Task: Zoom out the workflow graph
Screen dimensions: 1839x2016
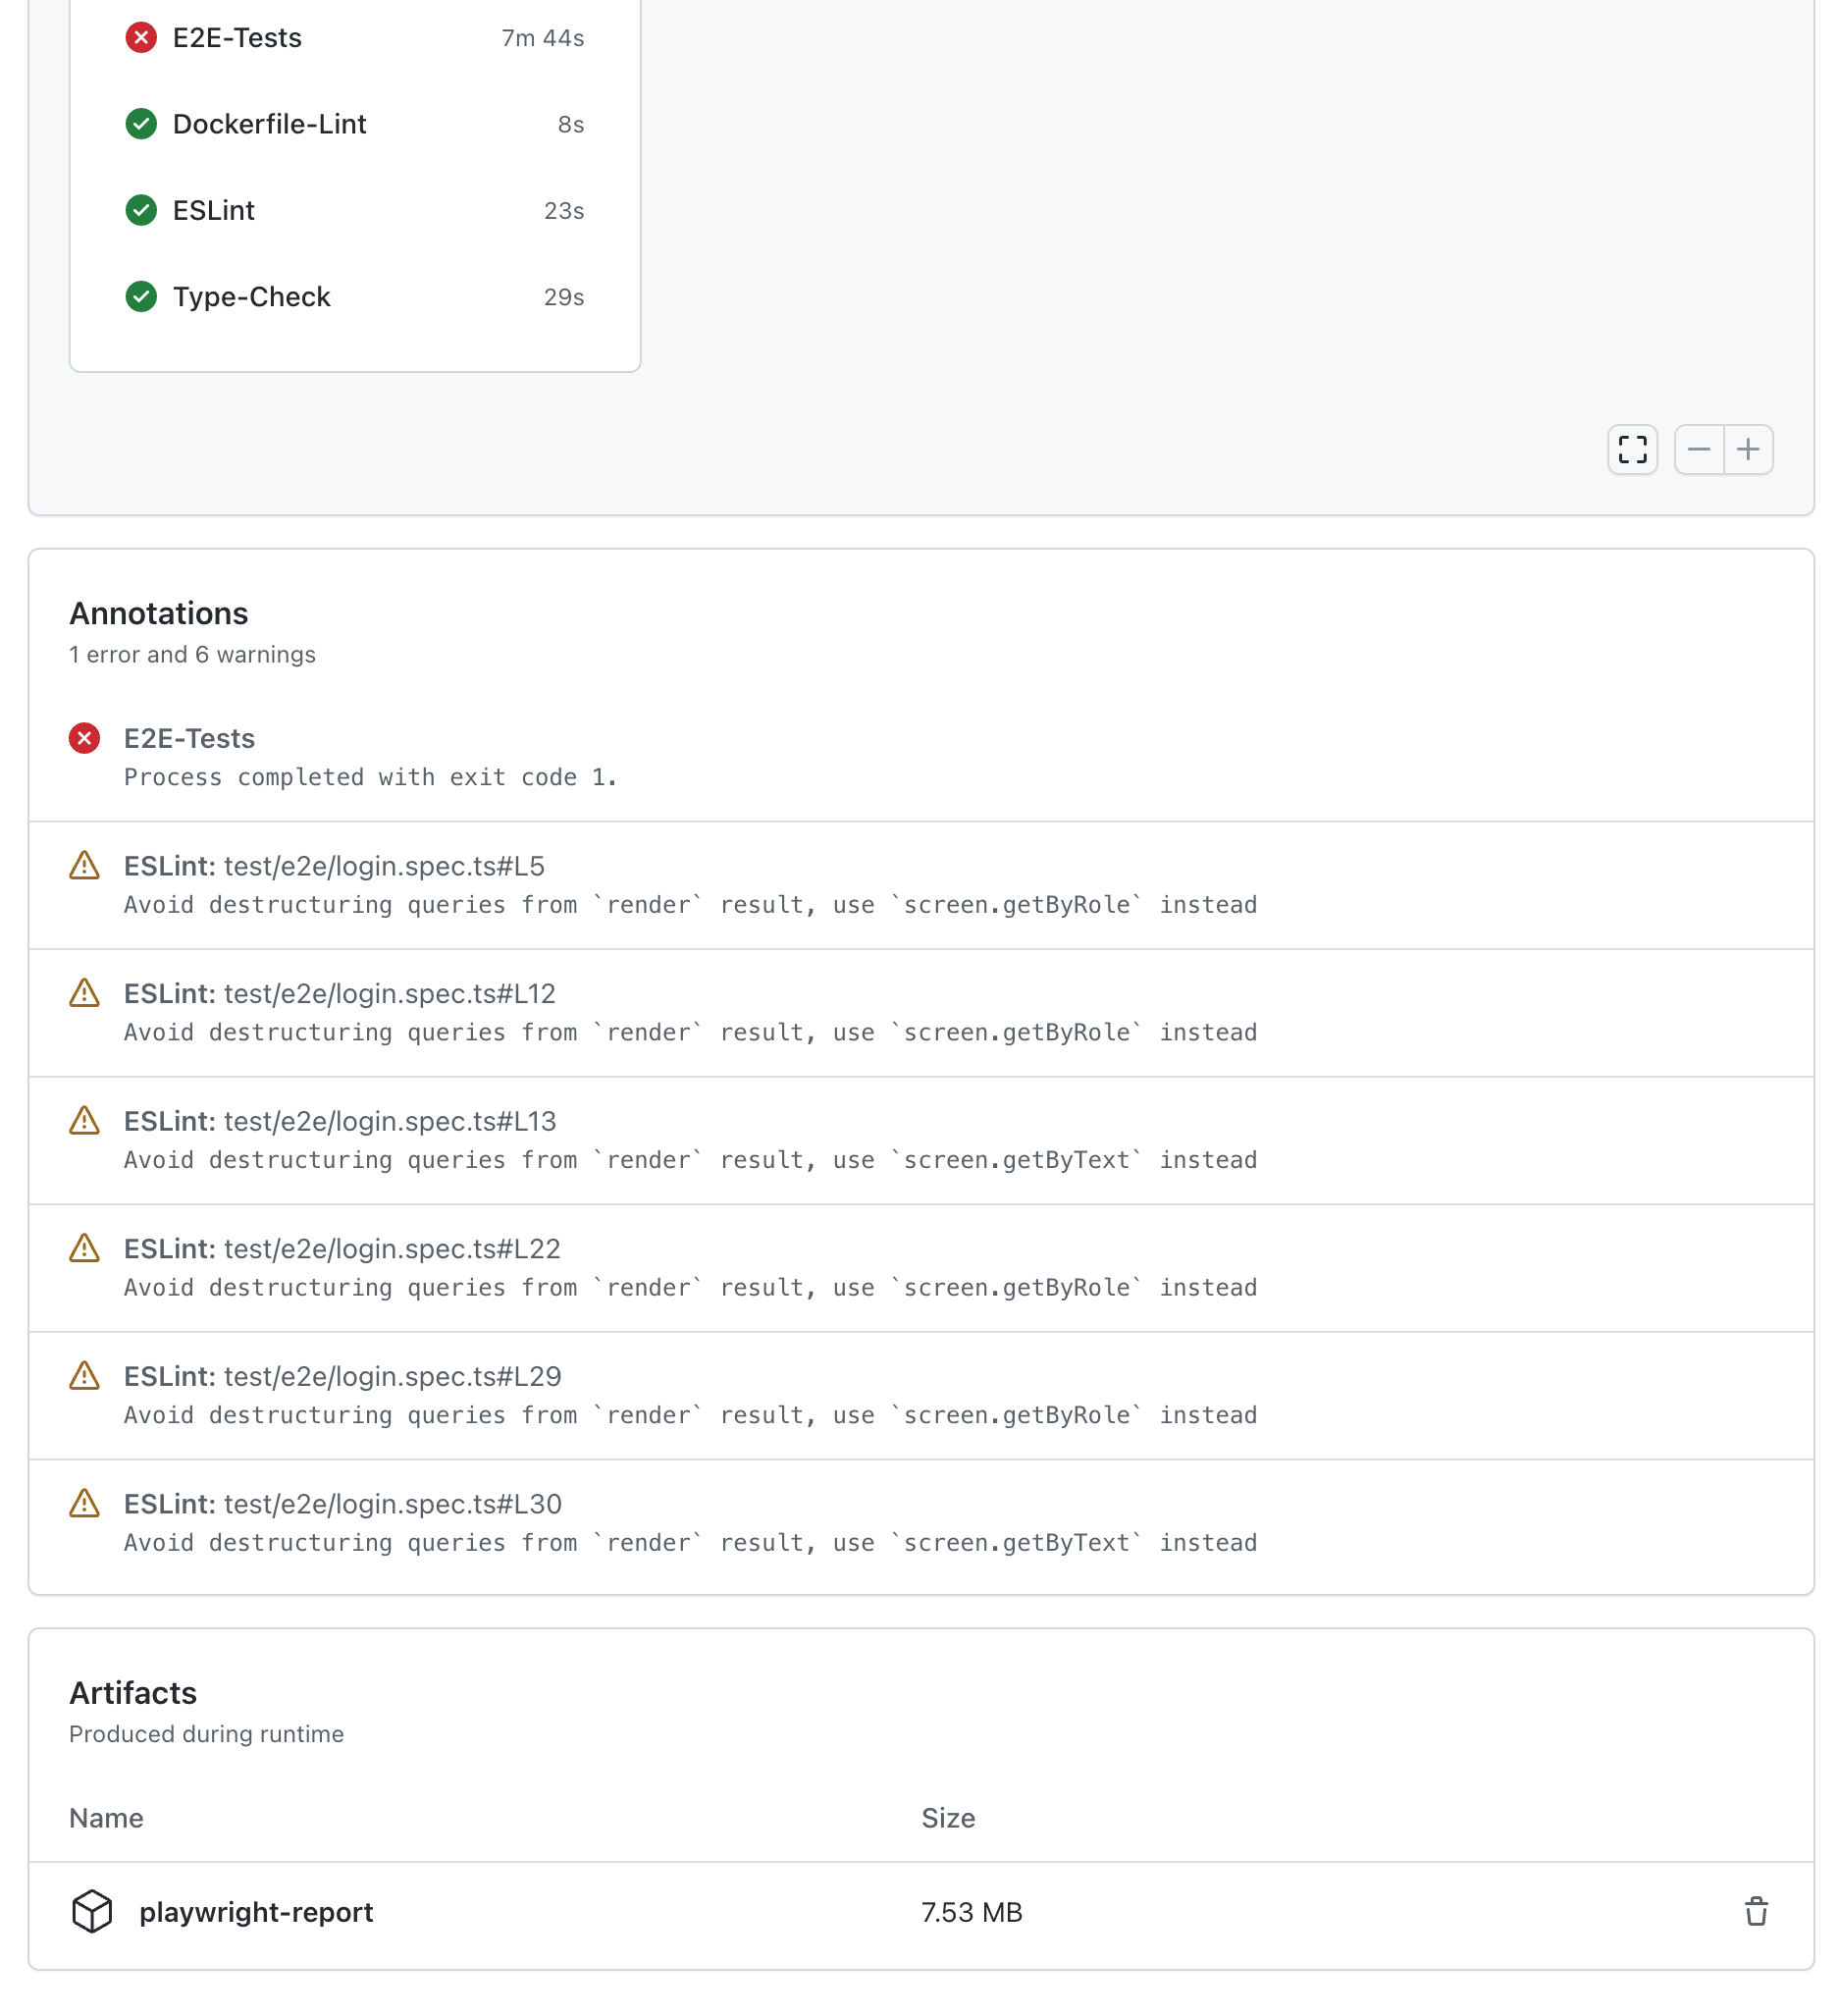Action: [x=1698, y=449]
